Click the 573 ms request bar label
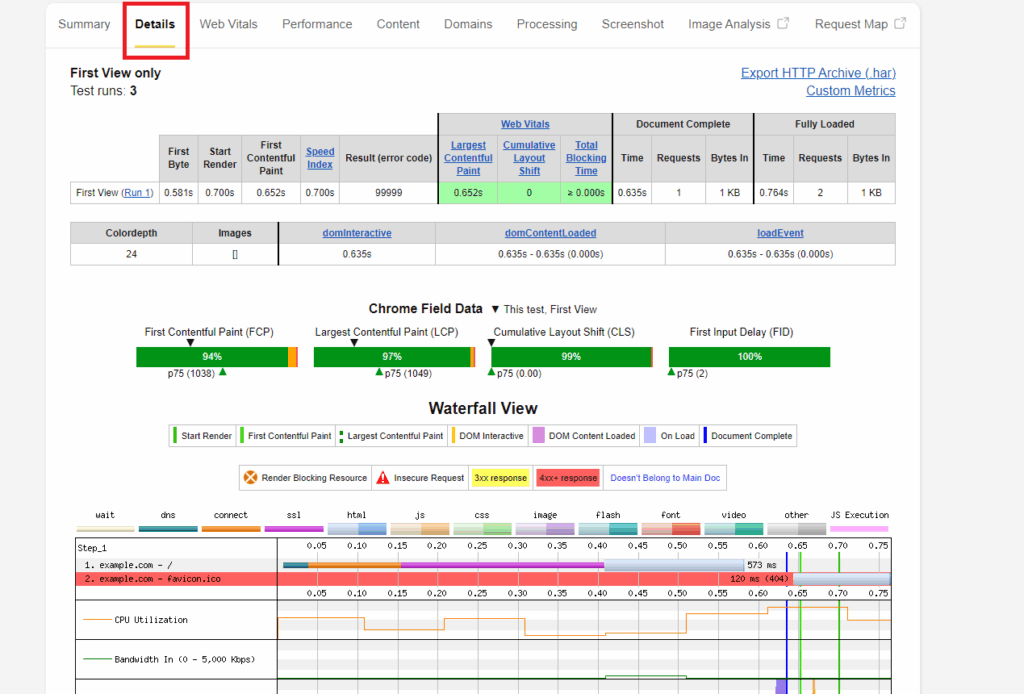 [x=761, y=565]
